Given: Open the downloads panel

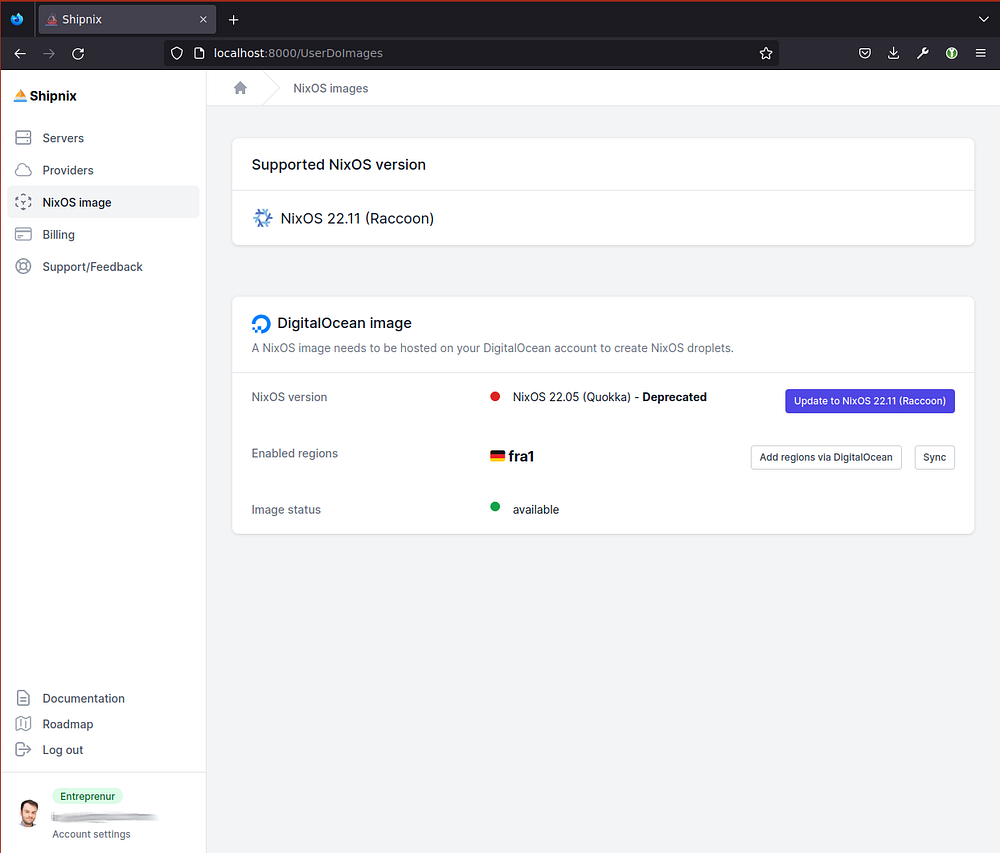Looking at the screenshot, I should 893,54.
